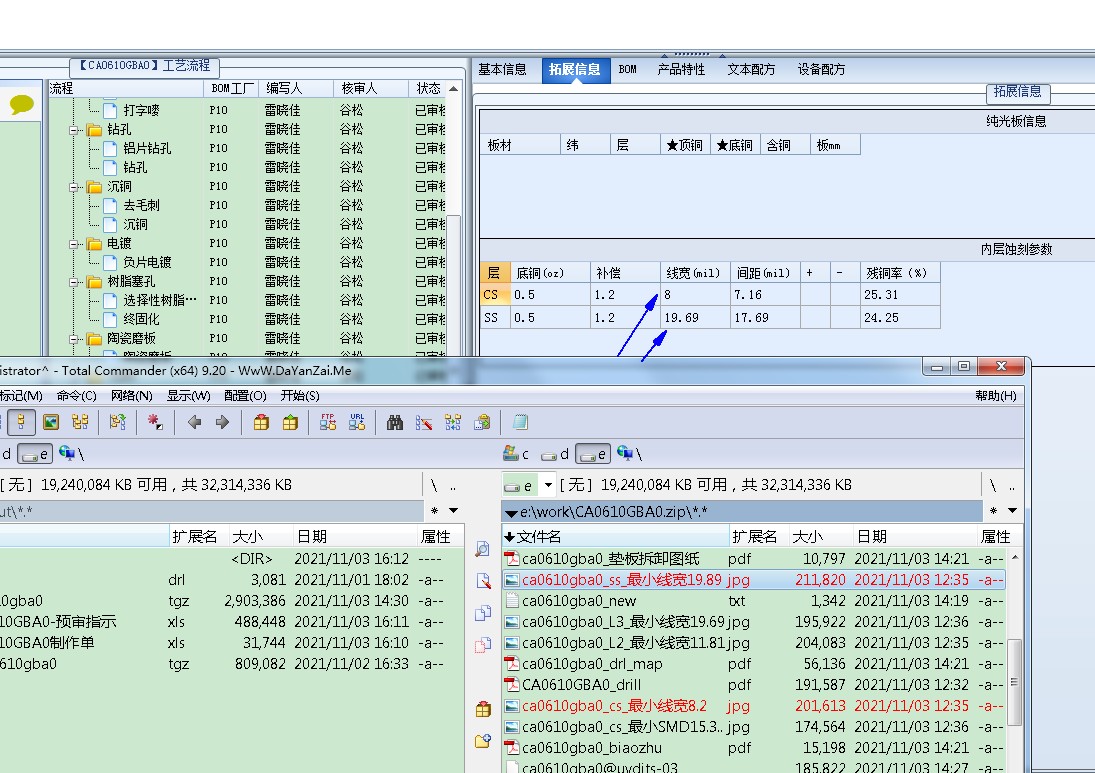The height and width of the screenshot is (773, 1095).
Task: Collapse the 树脂塞孔 folder in process tree
Action: (73, 282)
